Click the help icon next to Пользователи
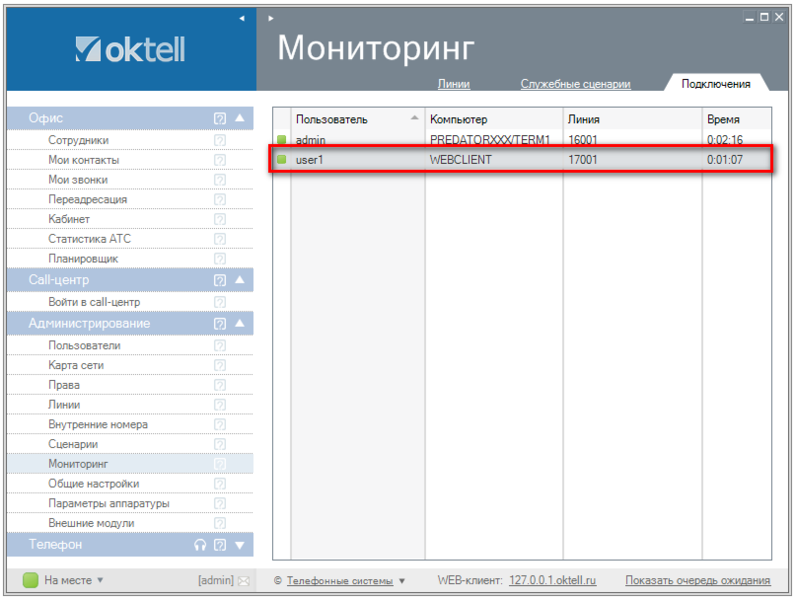 point(220,345)
